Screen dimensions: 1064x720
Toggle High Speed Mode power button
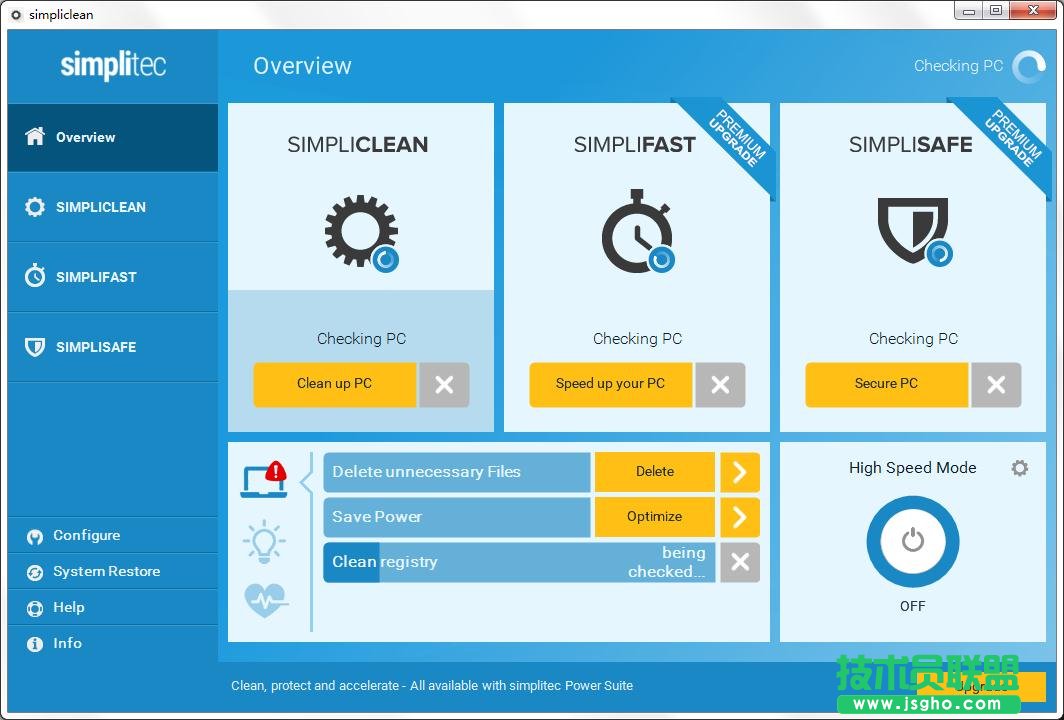912,541
